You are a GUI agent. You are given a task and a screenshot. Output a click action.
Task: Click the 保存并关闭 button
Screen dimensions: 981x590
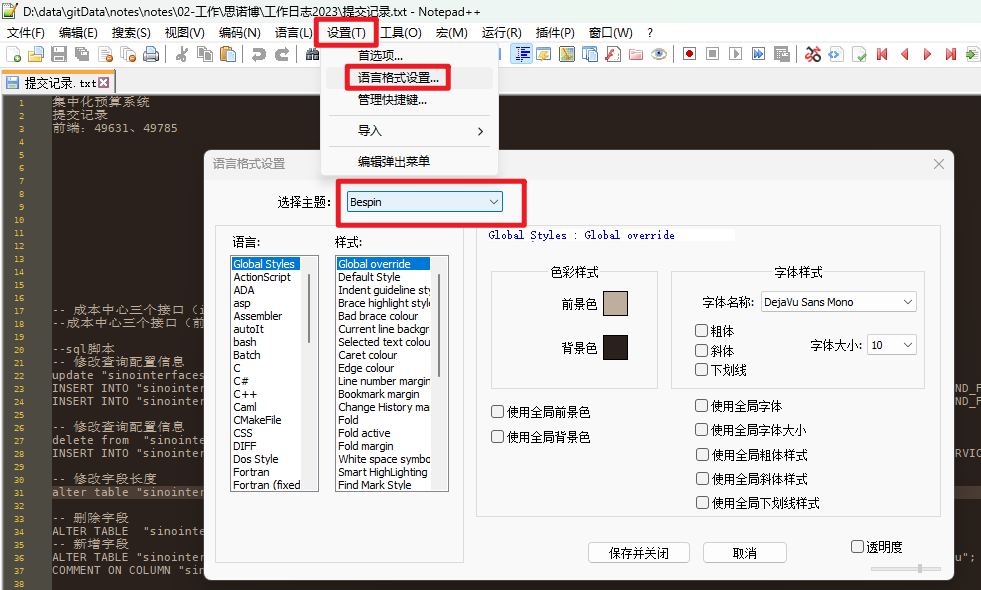tap(639, 553)
